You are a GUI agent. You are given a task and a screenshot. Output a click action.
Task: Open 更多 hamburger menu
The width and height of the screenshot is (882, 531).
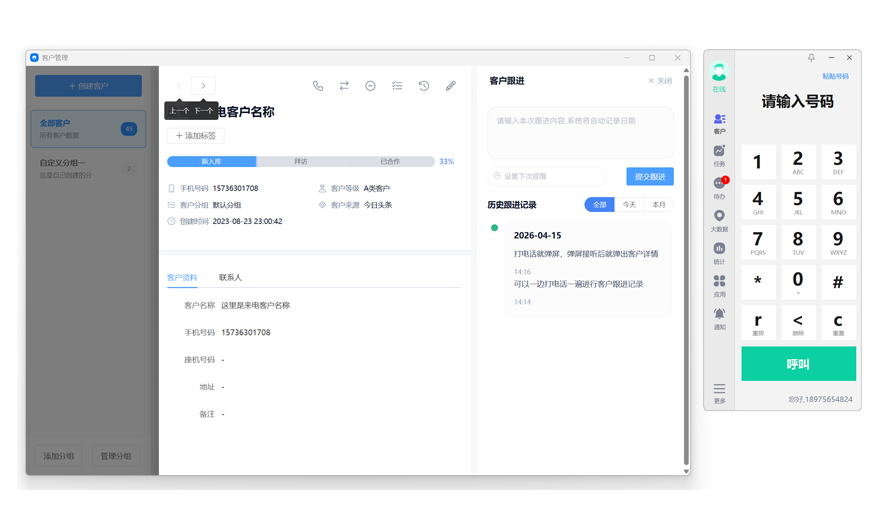(719, 393)
